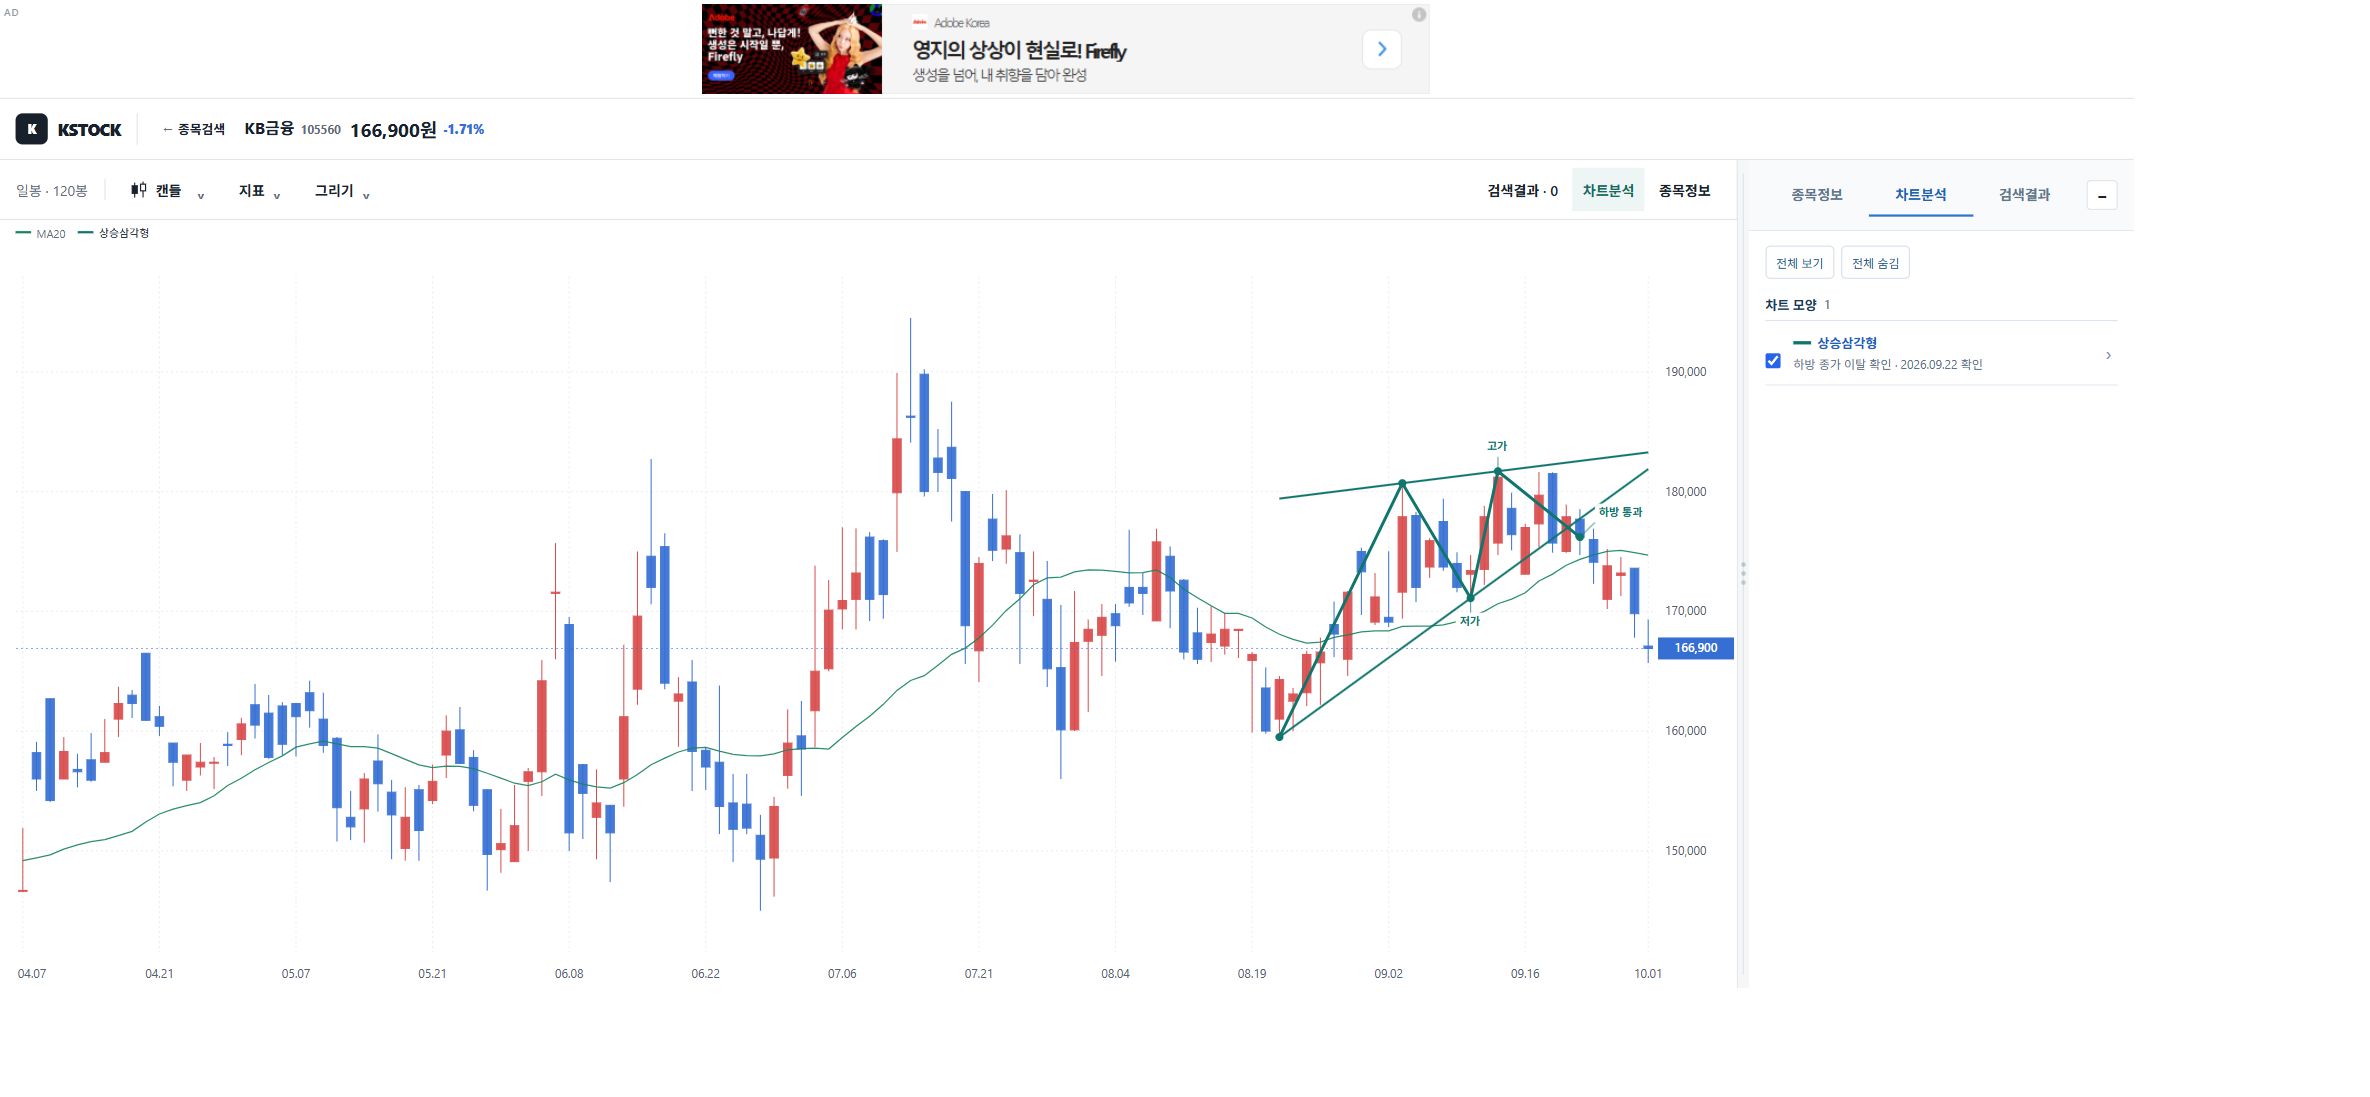Uncheck the 상승삼각형 pattern checkbox
This screenshot has width=2370, height=1097.
pyautogui.click(x=1773, y=361)
